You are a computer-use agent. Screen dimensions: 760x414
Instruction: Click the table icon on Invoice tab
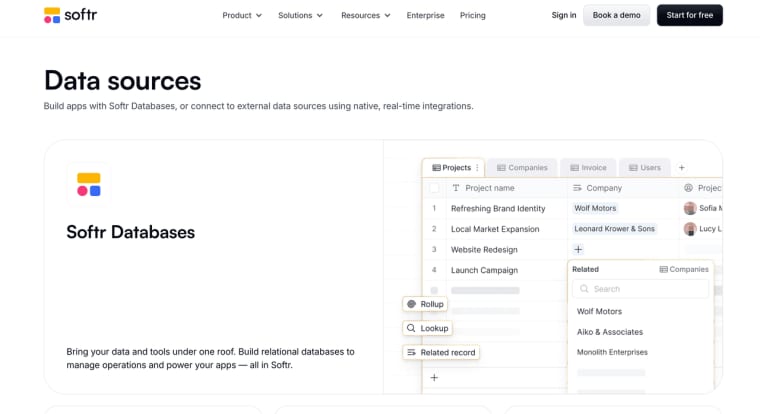574,168
